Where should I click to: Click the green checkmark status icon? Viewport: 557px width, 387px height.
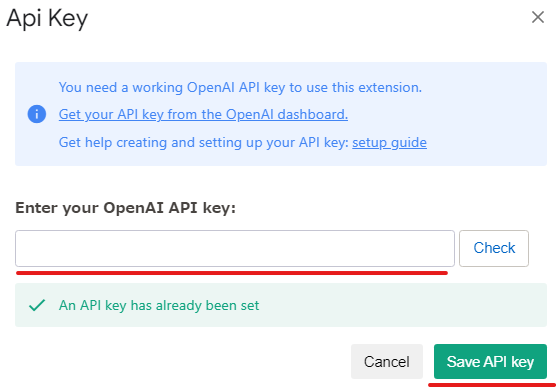point(37,305)
